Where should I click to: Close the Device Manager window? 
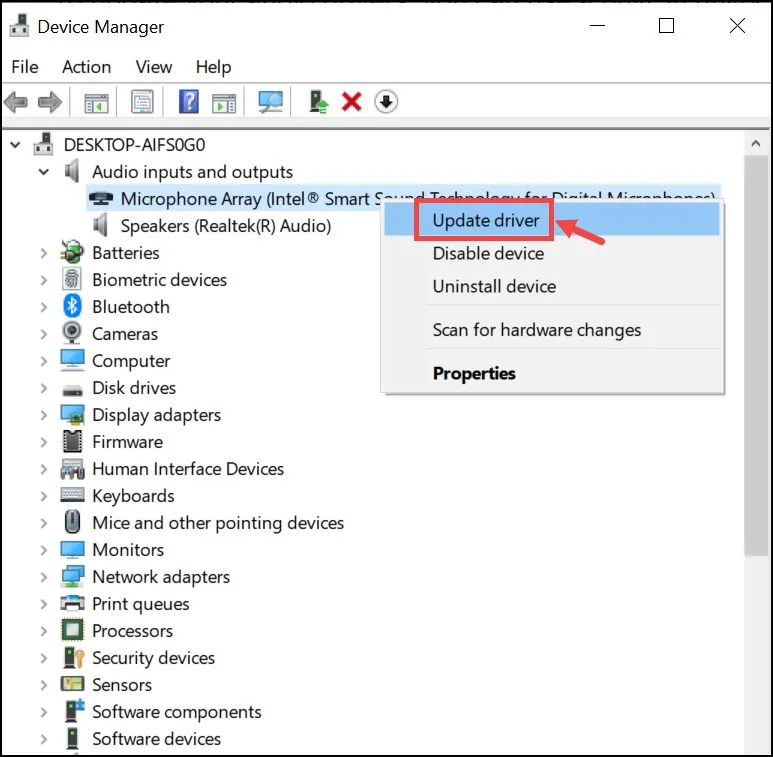(x=737, y=26)
